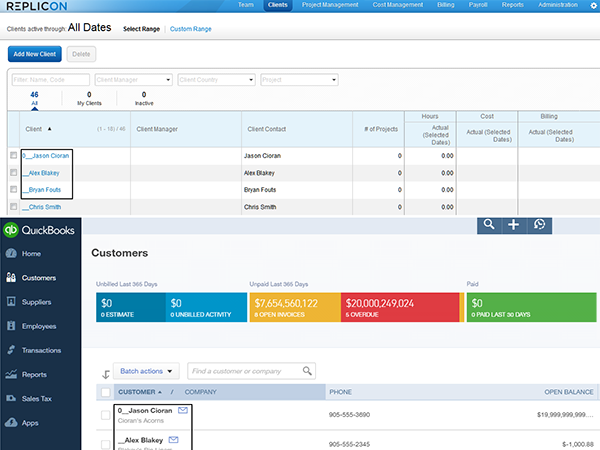Open __Chris Smith client link
Image resolution: width=600 pixels, height=450 pixels.
tap(42, 207)
